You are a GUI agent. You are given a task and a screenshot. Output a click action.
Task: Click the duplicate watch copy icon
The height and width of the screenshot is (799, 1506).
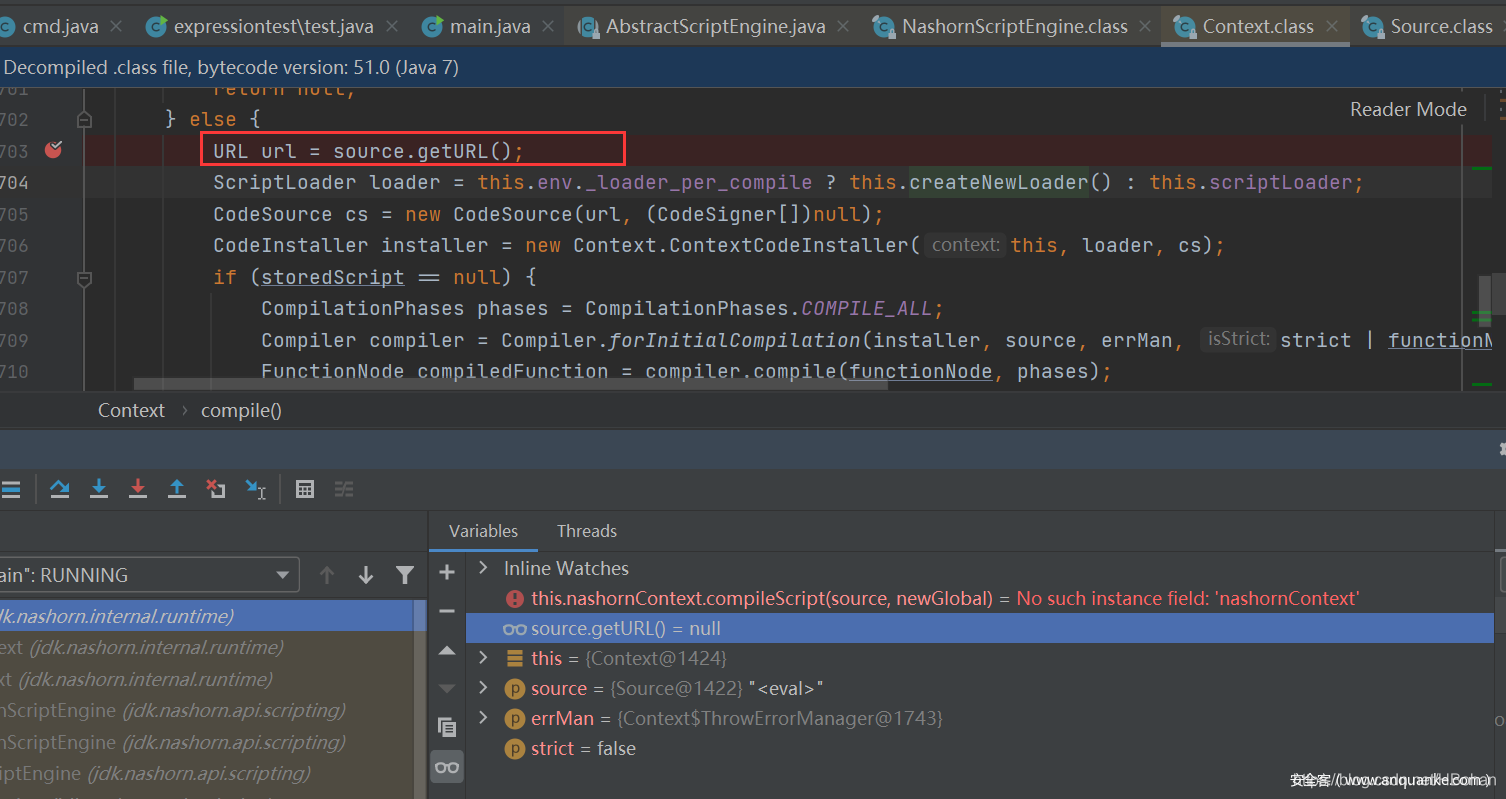pos(447,727)
